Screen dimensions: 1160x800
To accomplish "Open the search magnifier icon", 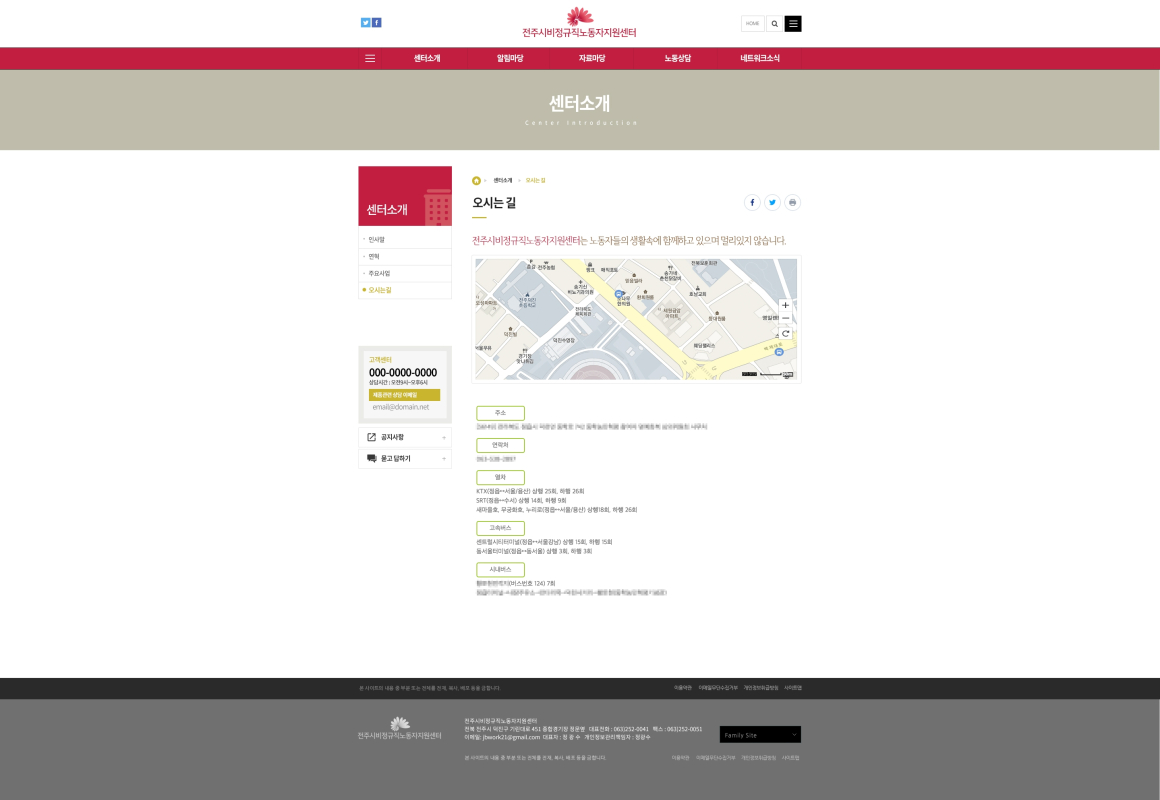I will 775,24.
